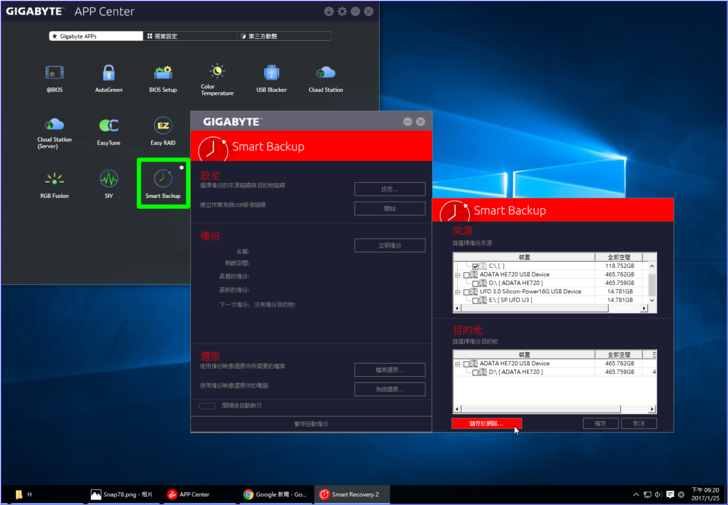Open the EasyTune app
The image size is (728, 505).
[x=108, y=128]
